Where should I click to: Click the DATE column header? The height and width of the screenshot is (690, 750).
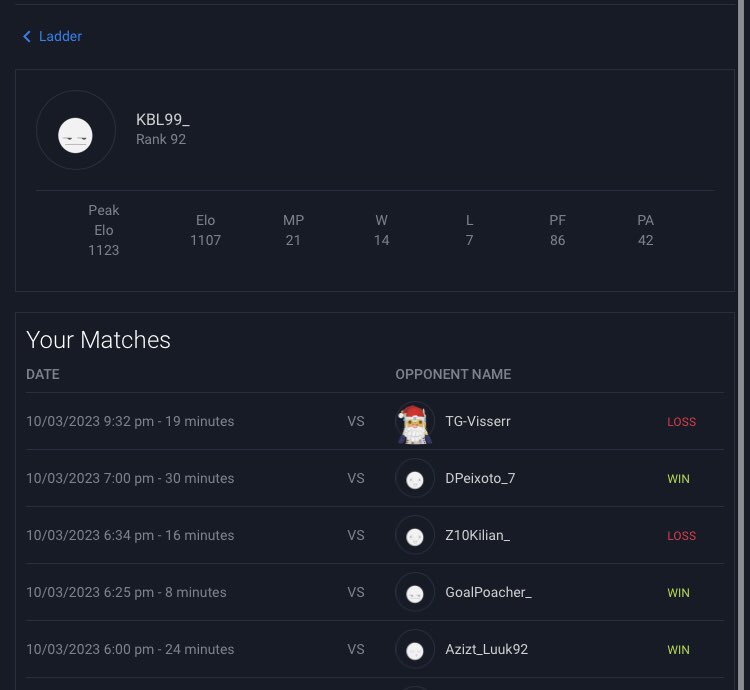coord(43,374)
